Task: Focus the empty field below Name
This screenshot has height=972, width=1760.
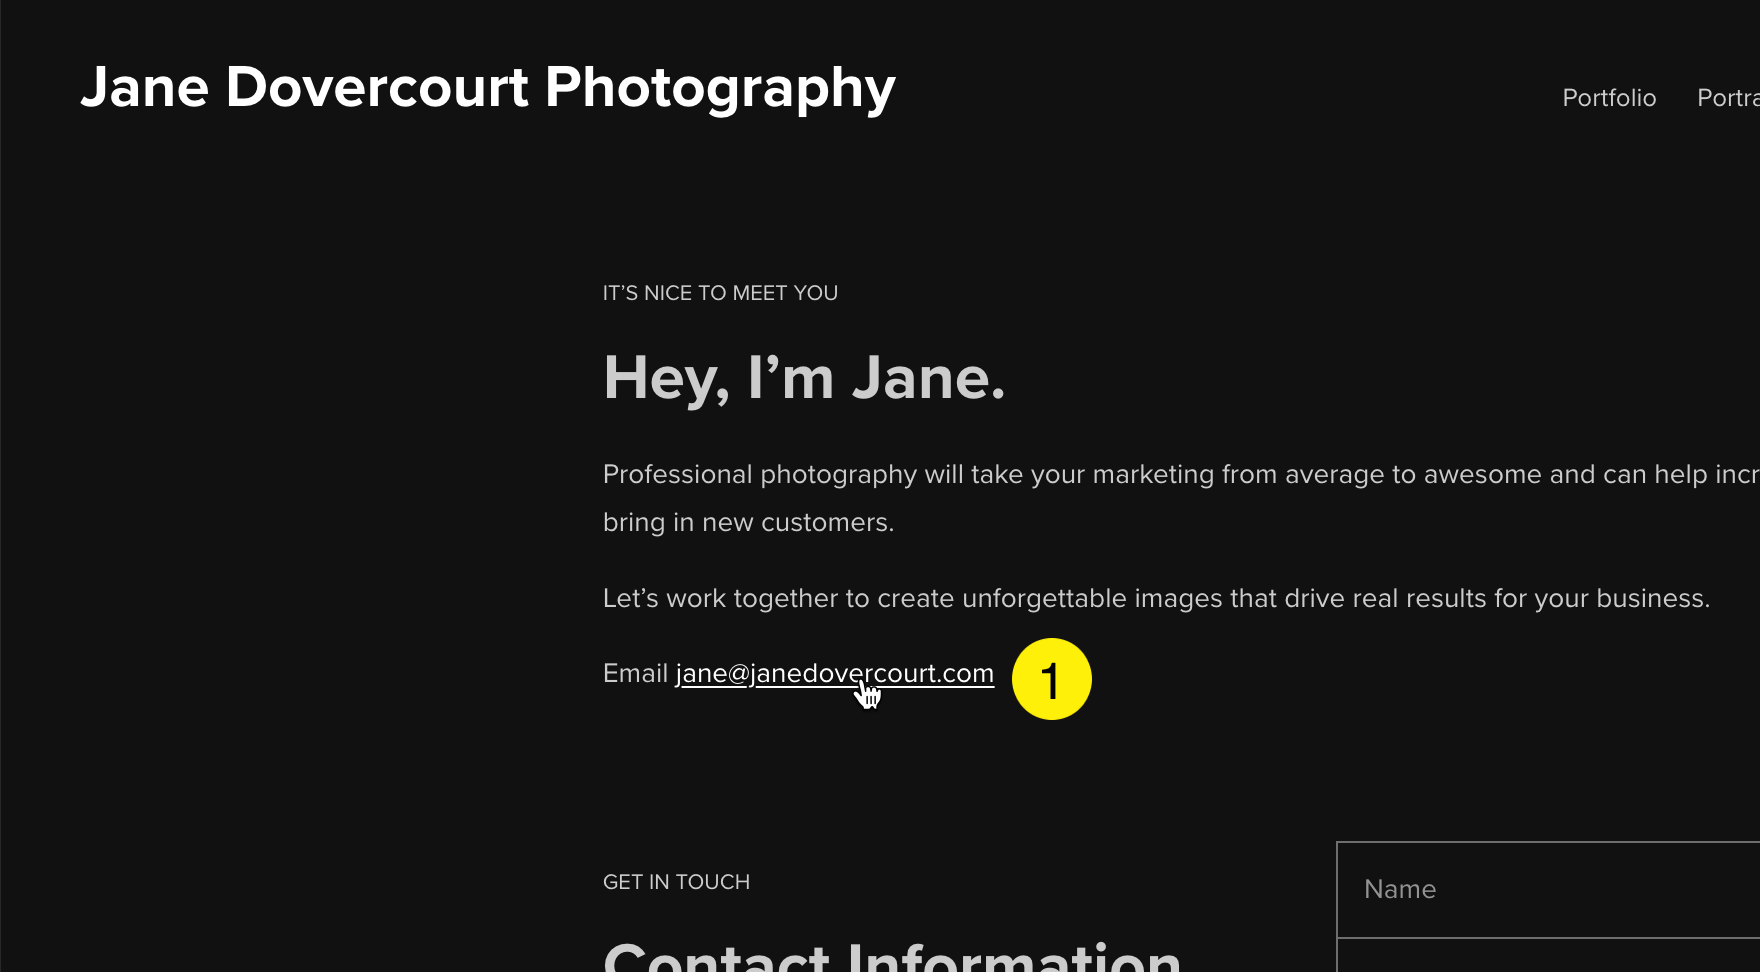Action: [x=1548, y=956]
